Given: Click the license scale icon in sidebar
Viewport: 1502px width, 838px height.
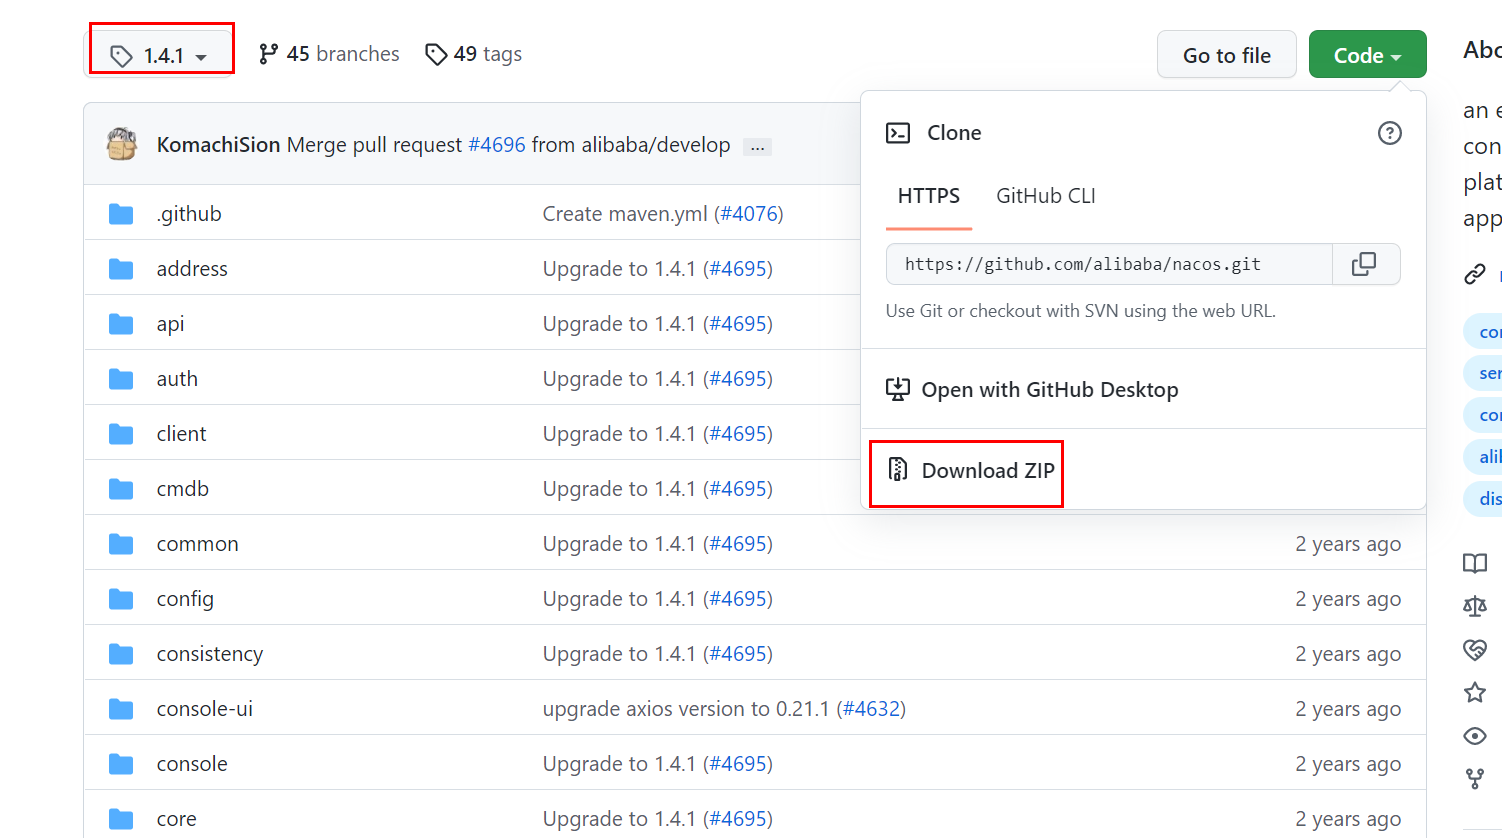Looking at the screenshot, I should tap(1475, 606).
